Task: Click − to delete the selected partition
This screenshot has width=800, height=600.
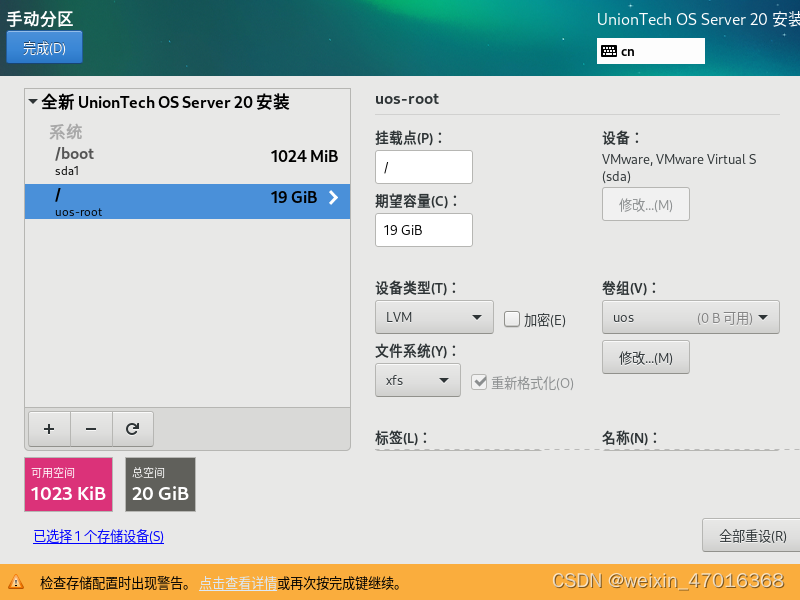Action: pos(90,428)
